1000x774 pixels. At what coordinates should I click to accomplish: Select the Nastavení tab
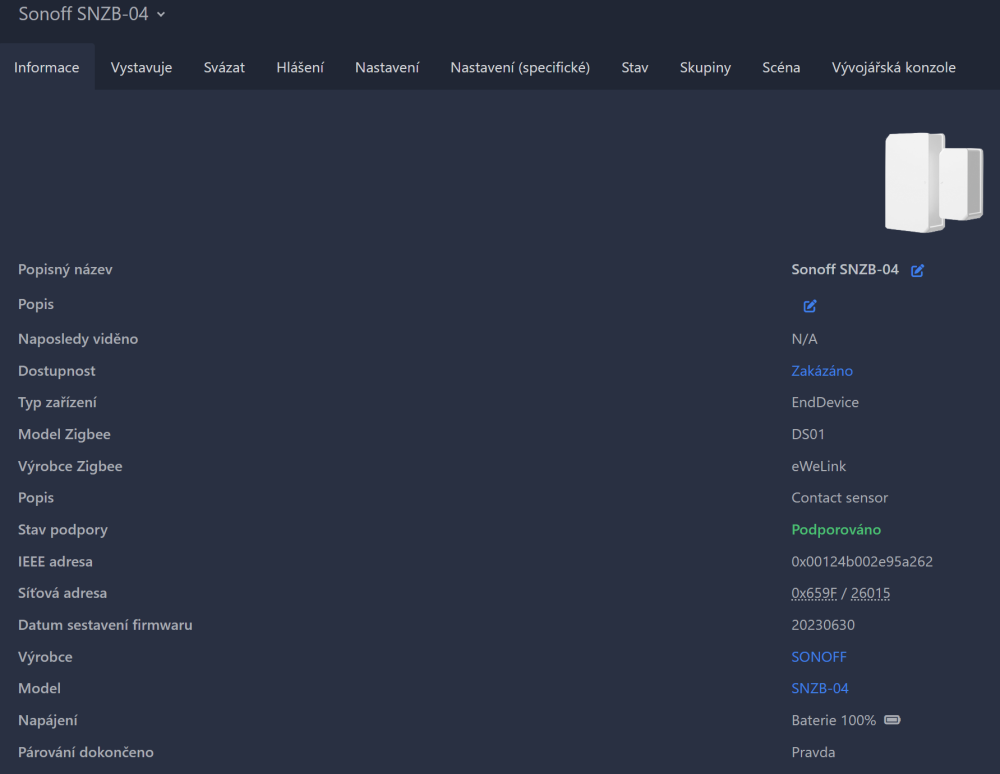coord(386,67)
